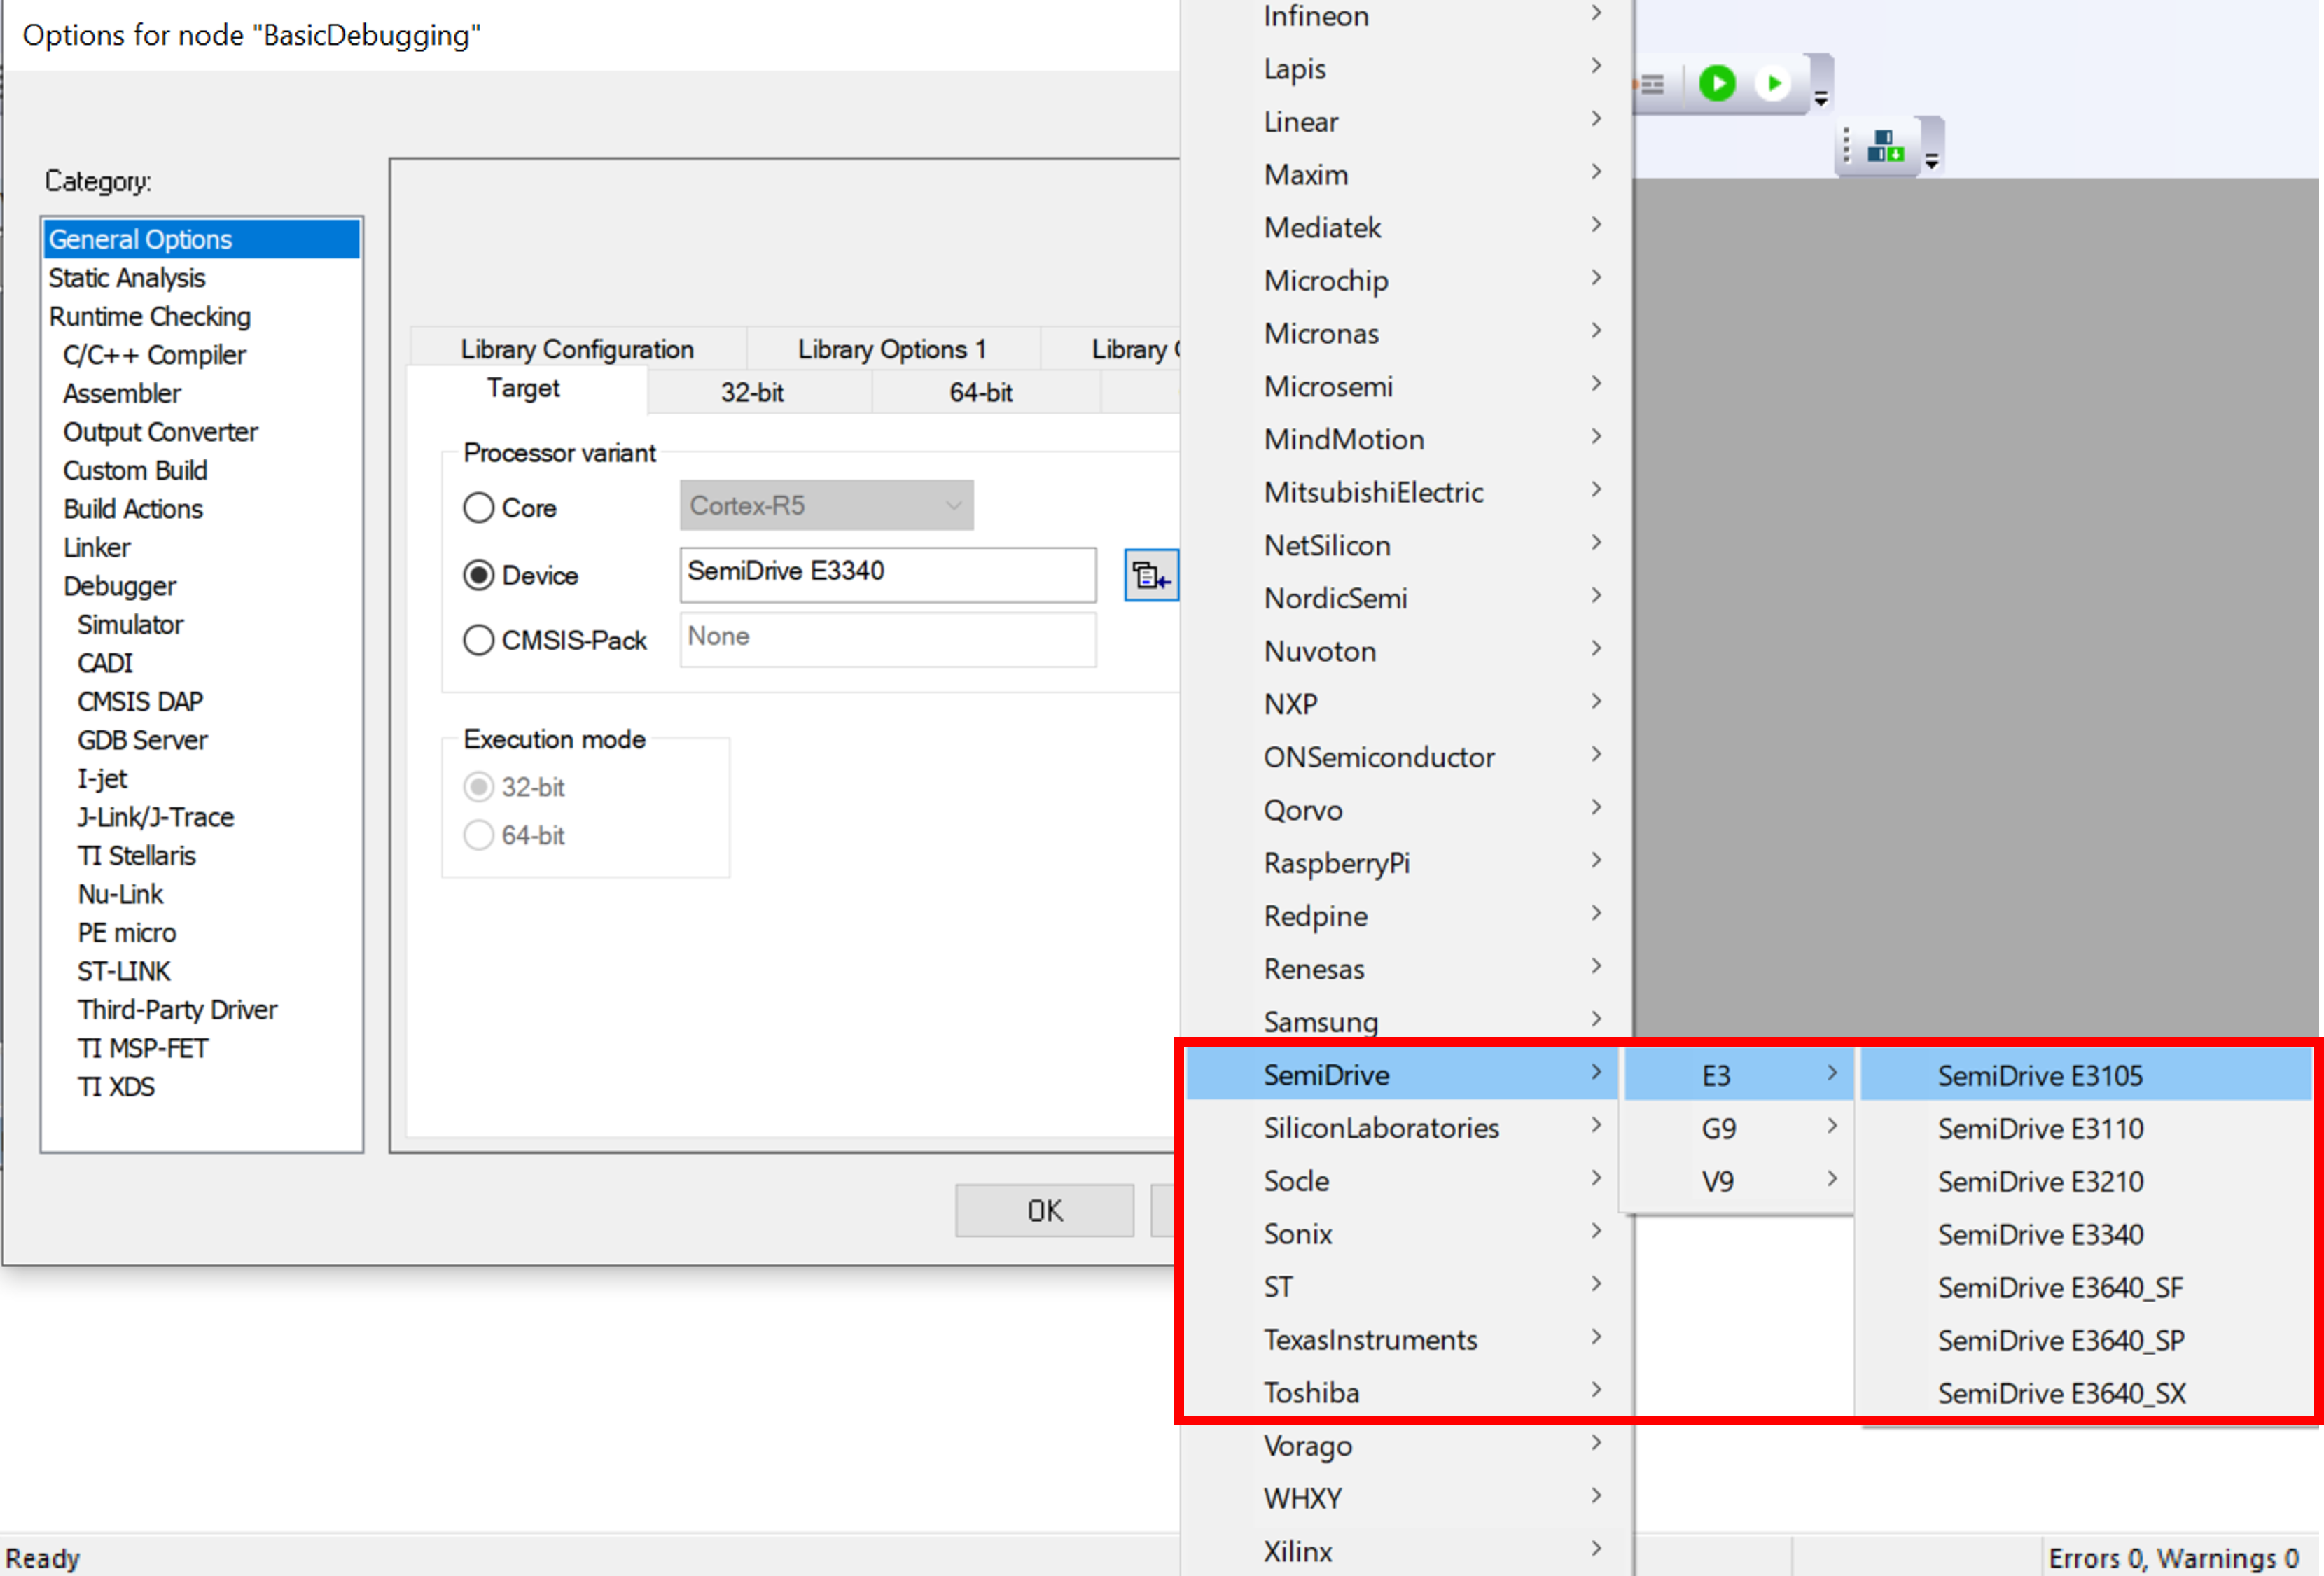The image size is (2324, 1576).
Task: Switch to the Library Configuration tab
Action: point(577,349)
